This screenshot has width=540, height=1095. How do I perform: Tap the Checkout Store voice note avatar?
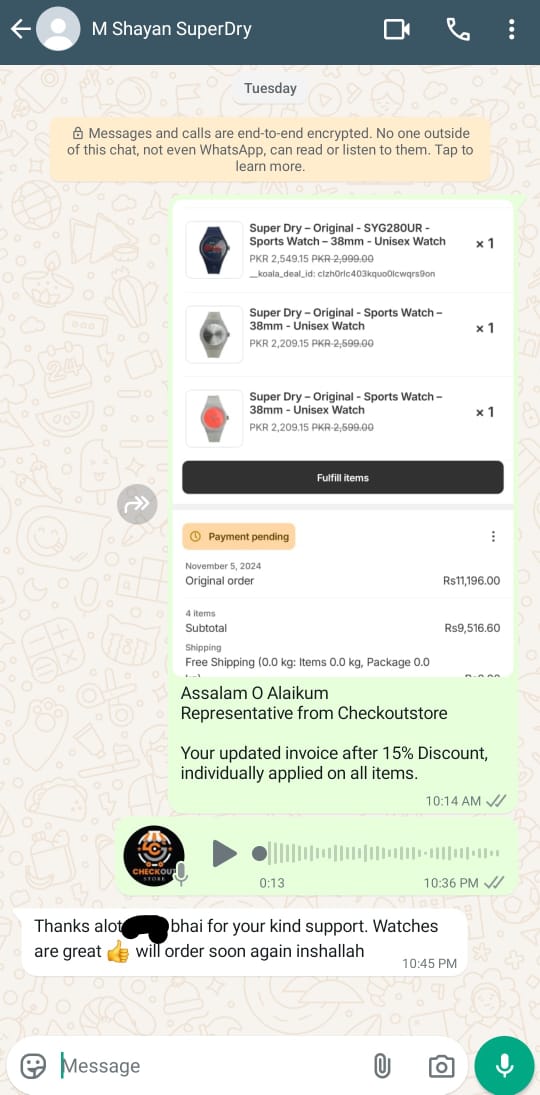pos(154,855)
